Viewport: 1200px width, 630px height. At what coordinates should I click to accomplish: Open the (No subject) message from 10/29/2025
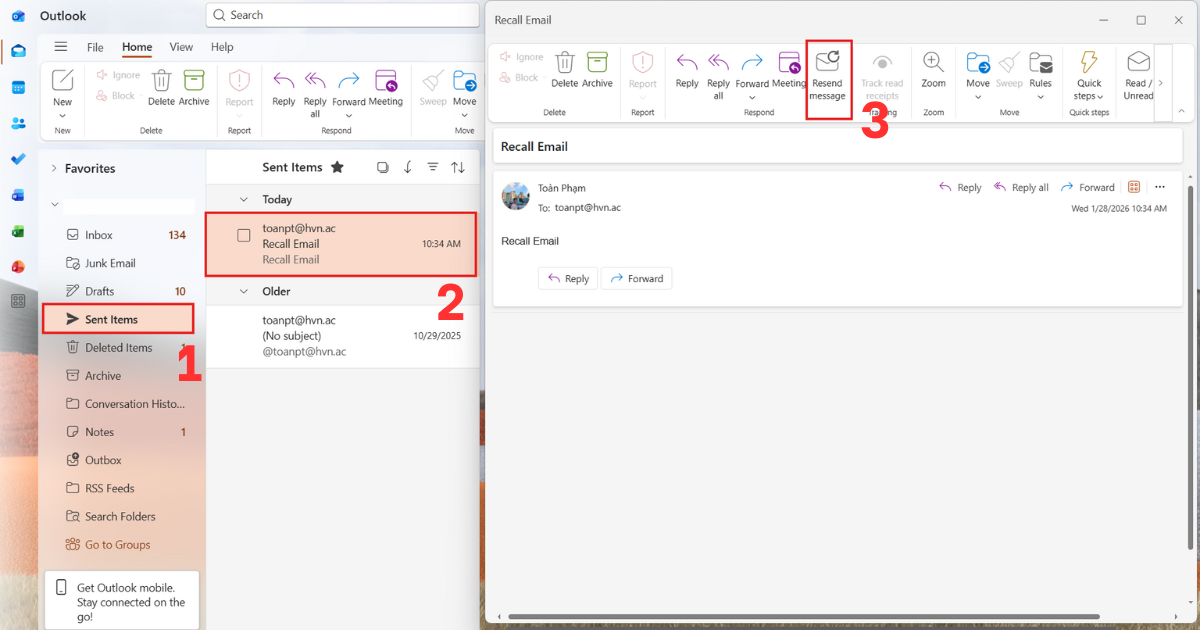point(341,336)
